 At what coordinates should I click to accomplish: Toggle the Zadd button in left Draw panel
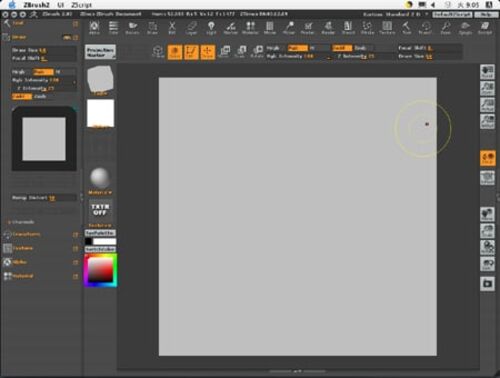22,96
